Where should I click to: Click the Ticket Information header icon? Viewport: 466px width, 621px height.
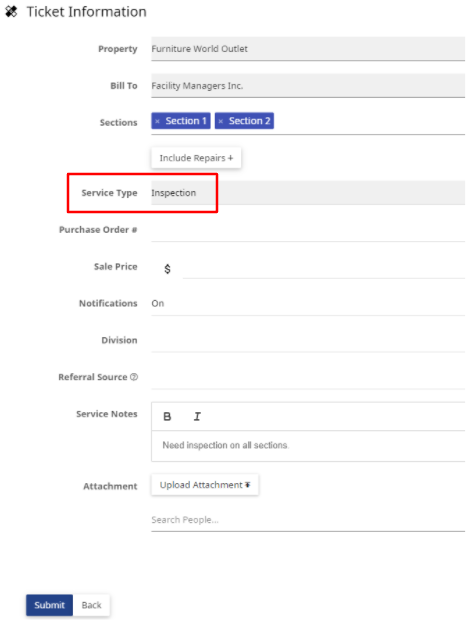(x=11, y=12)
